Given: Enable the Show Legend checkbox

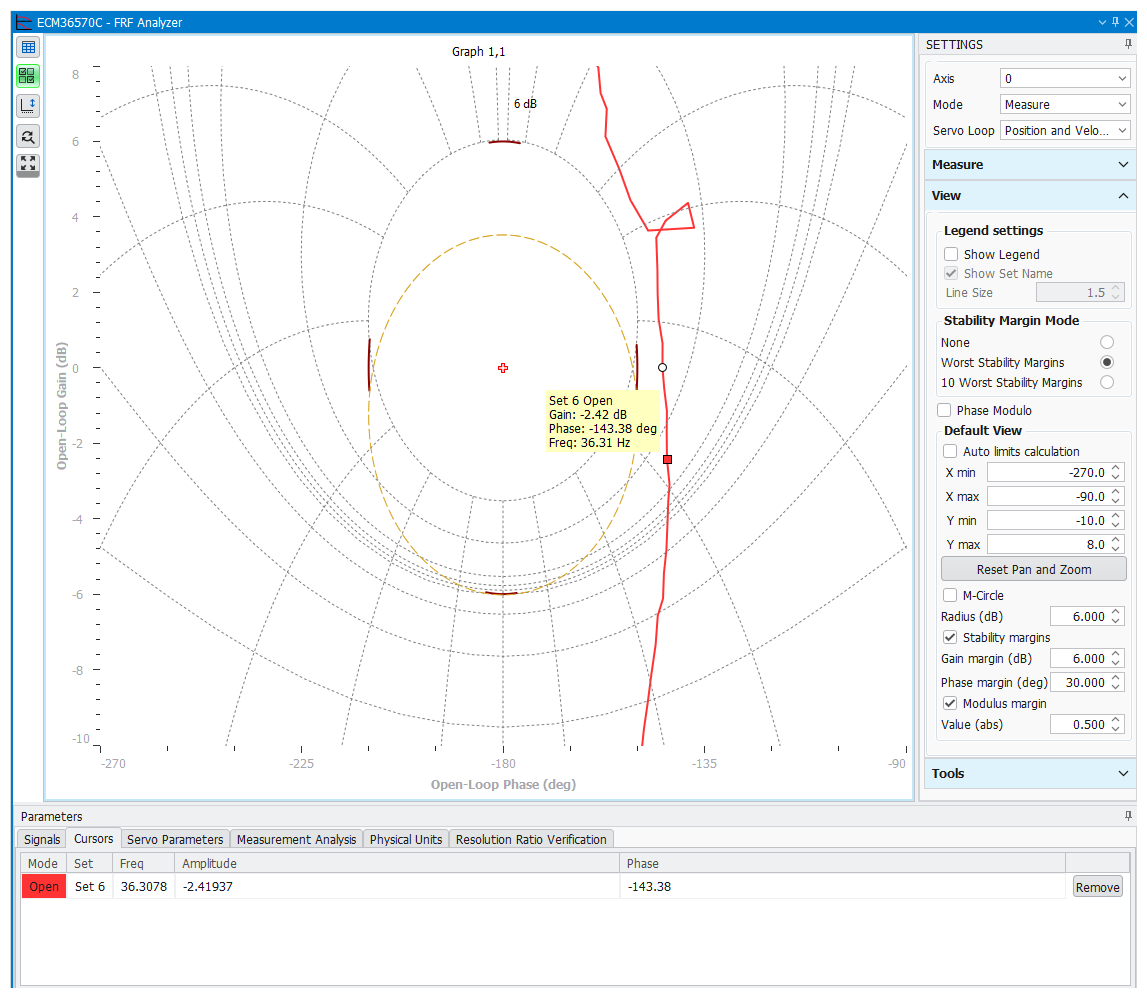Looking at the screenshot, I should (950, 254).
